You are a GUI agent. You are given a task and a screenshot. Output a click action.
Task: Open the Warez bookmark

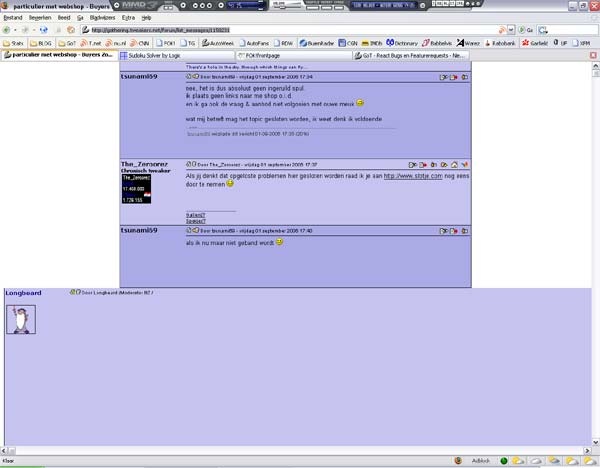[x=468, y=43]
